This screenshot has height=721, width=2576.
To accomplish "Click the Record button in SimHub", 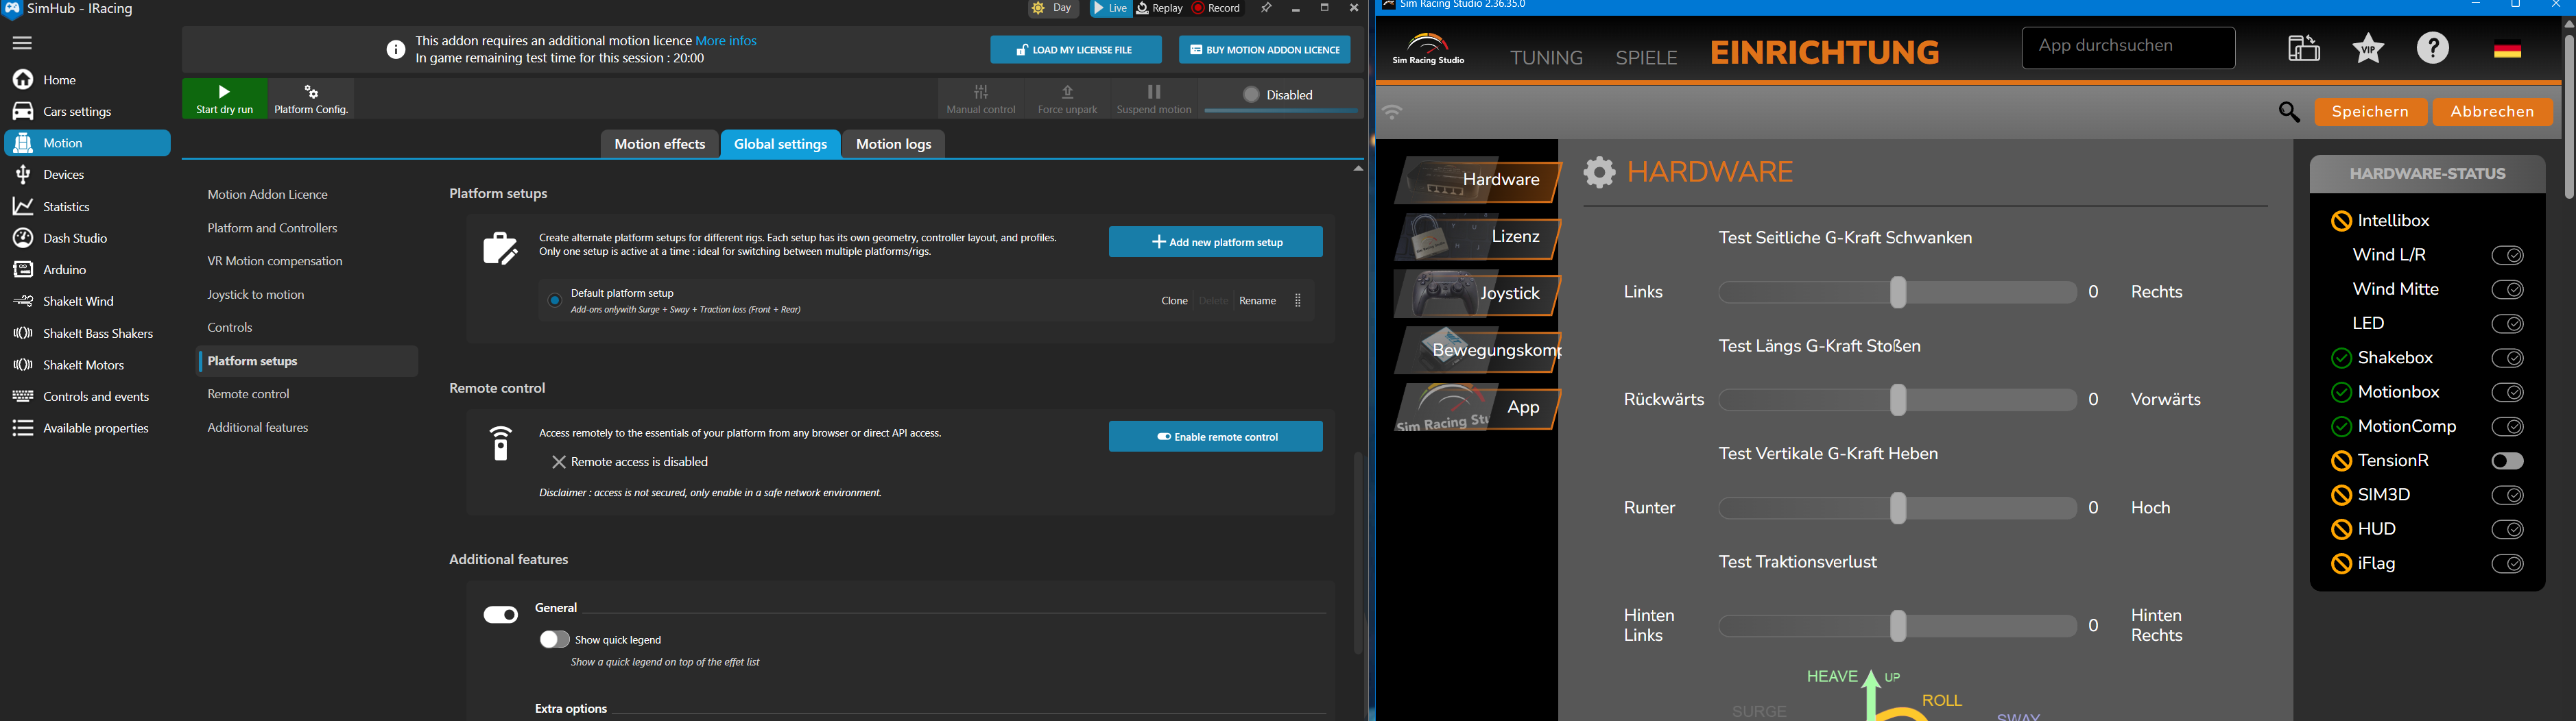I will (1217, 9).
